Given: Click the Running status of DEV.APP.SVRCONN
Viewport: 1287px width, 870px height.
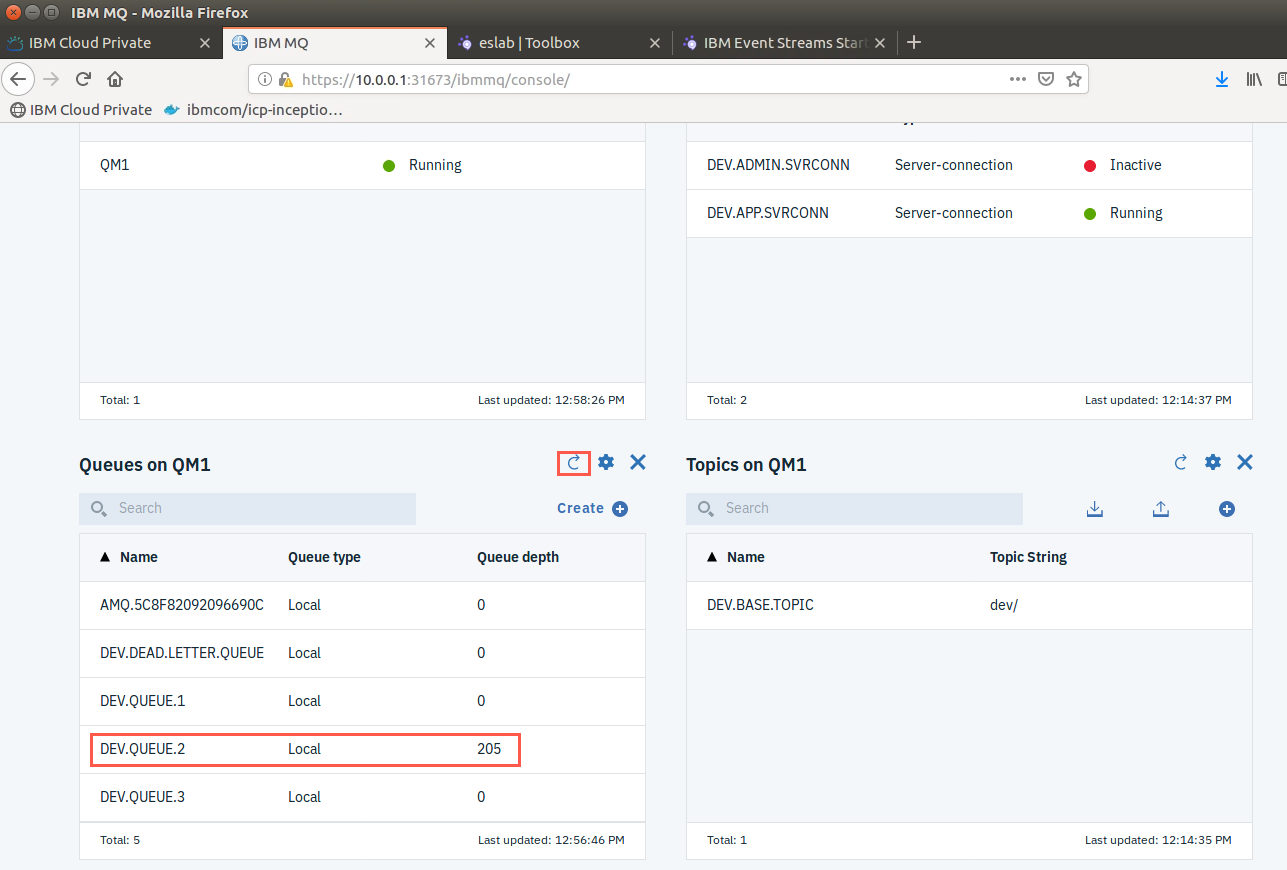Looking at the screenshot, I should coord(1136,213).
